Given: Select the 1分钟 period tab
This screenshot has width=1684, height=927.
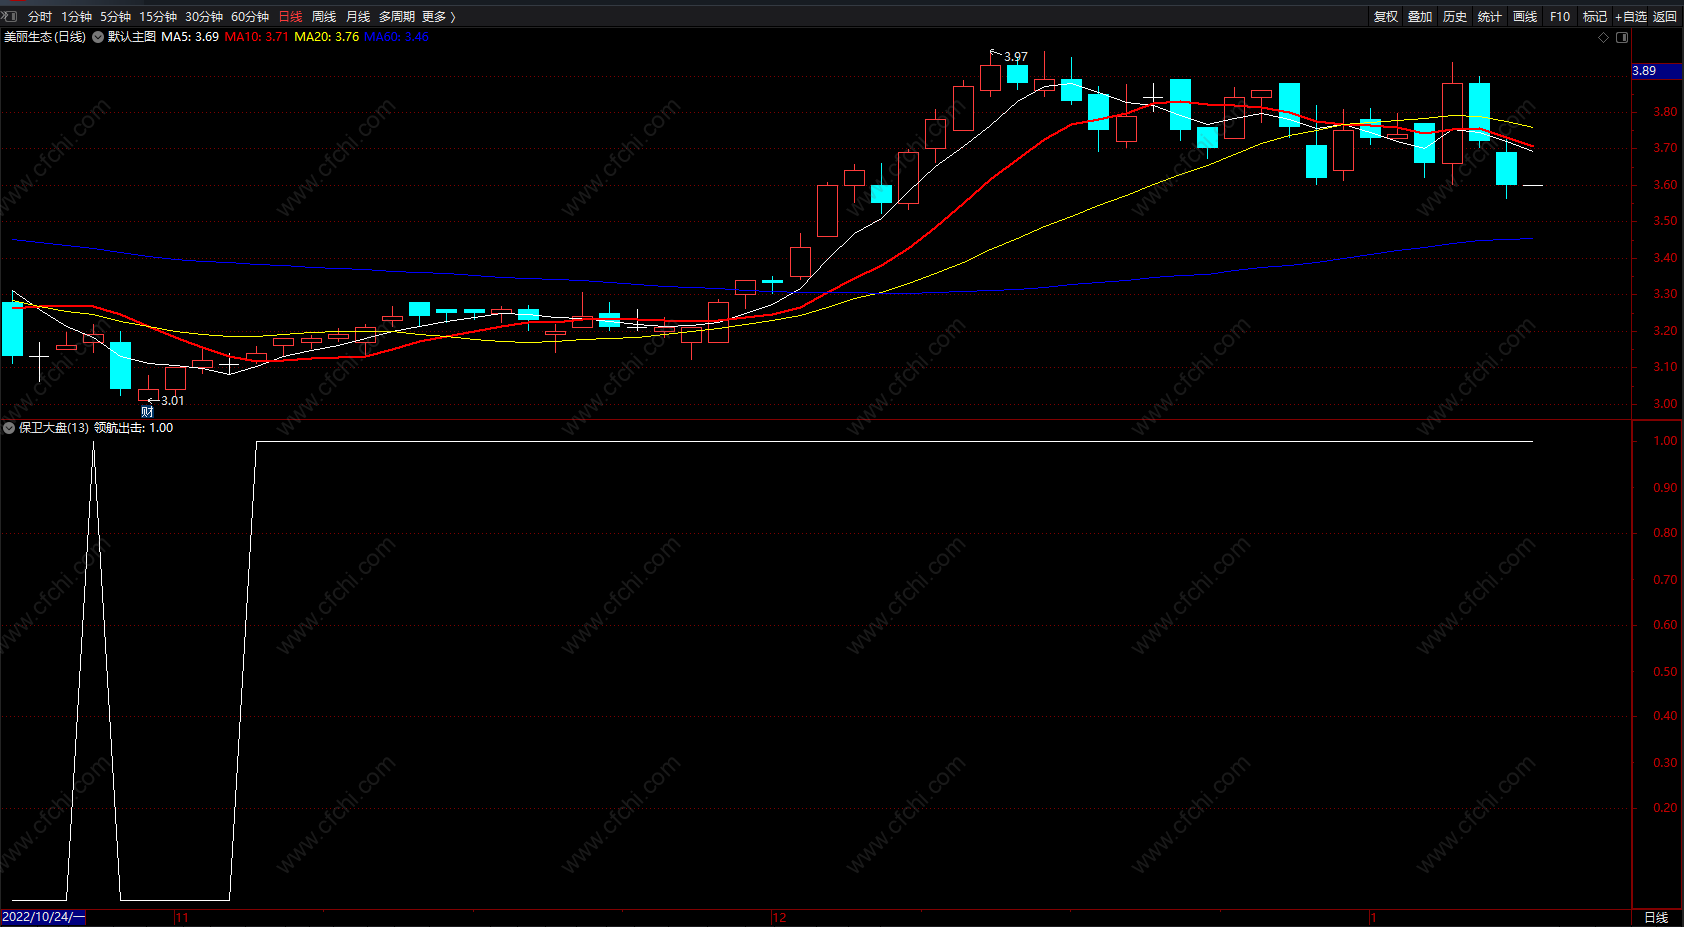Looking at the screenshot, I should coord(76,17).
